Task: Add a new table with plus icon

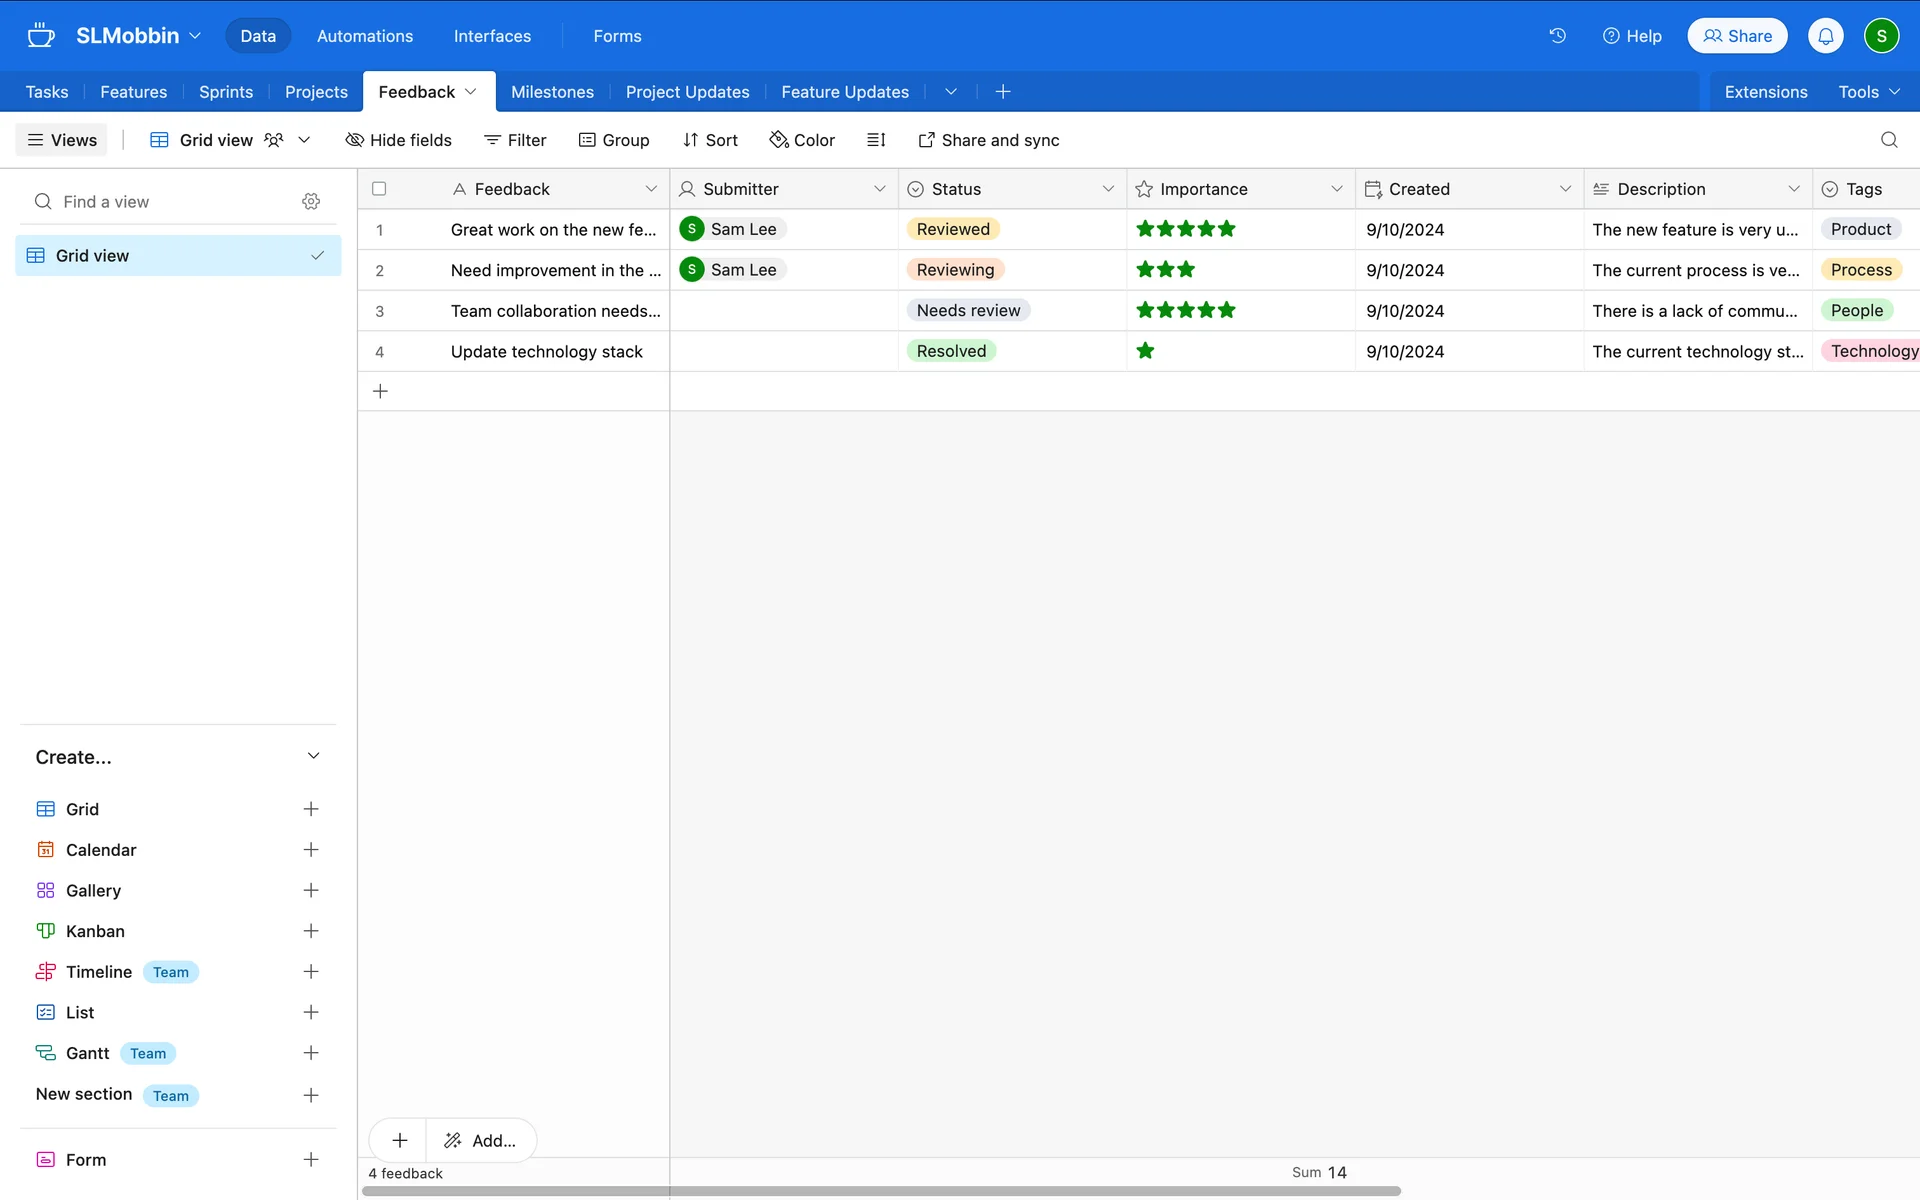Action: [x=1003, y=92]
